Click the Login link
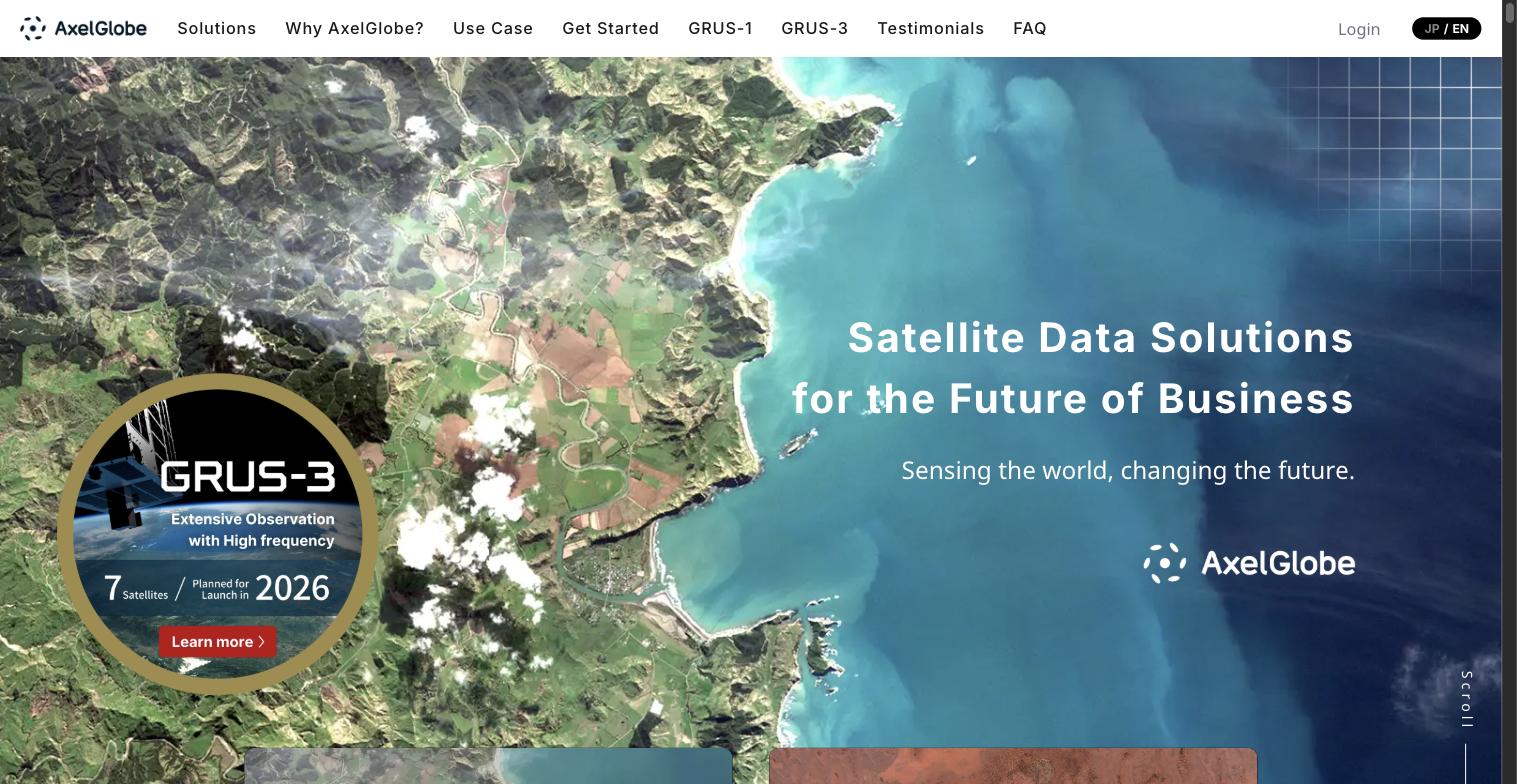The width and height of the screenshot is (1517, 784). coord(1359,29)
